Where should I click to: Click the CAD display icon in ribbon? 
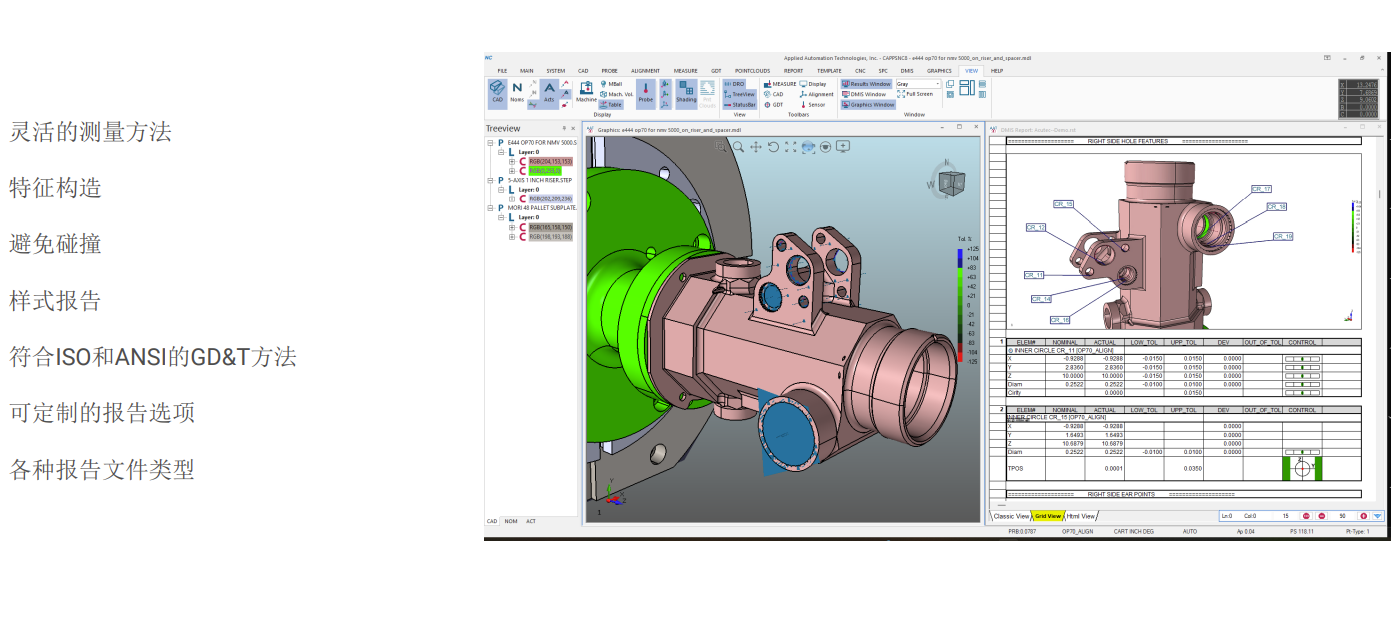(497, 92)
